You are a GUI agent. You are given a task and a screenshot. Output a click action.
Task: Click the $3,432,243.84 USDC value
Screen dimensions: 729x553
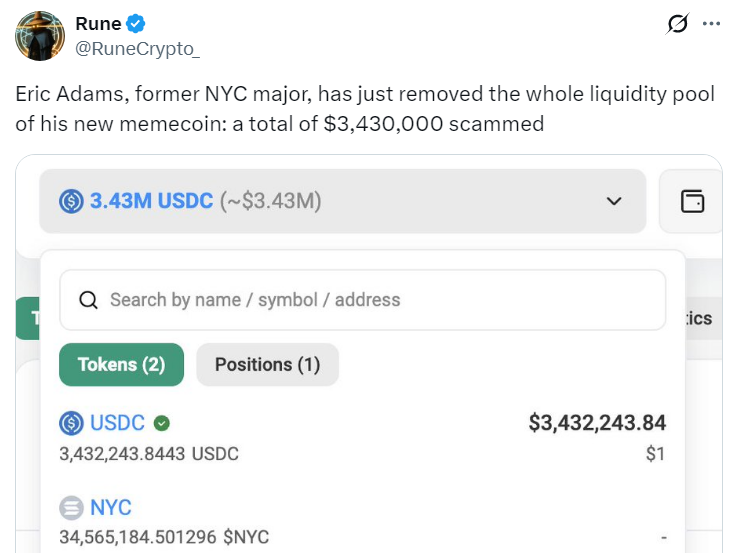597,423
